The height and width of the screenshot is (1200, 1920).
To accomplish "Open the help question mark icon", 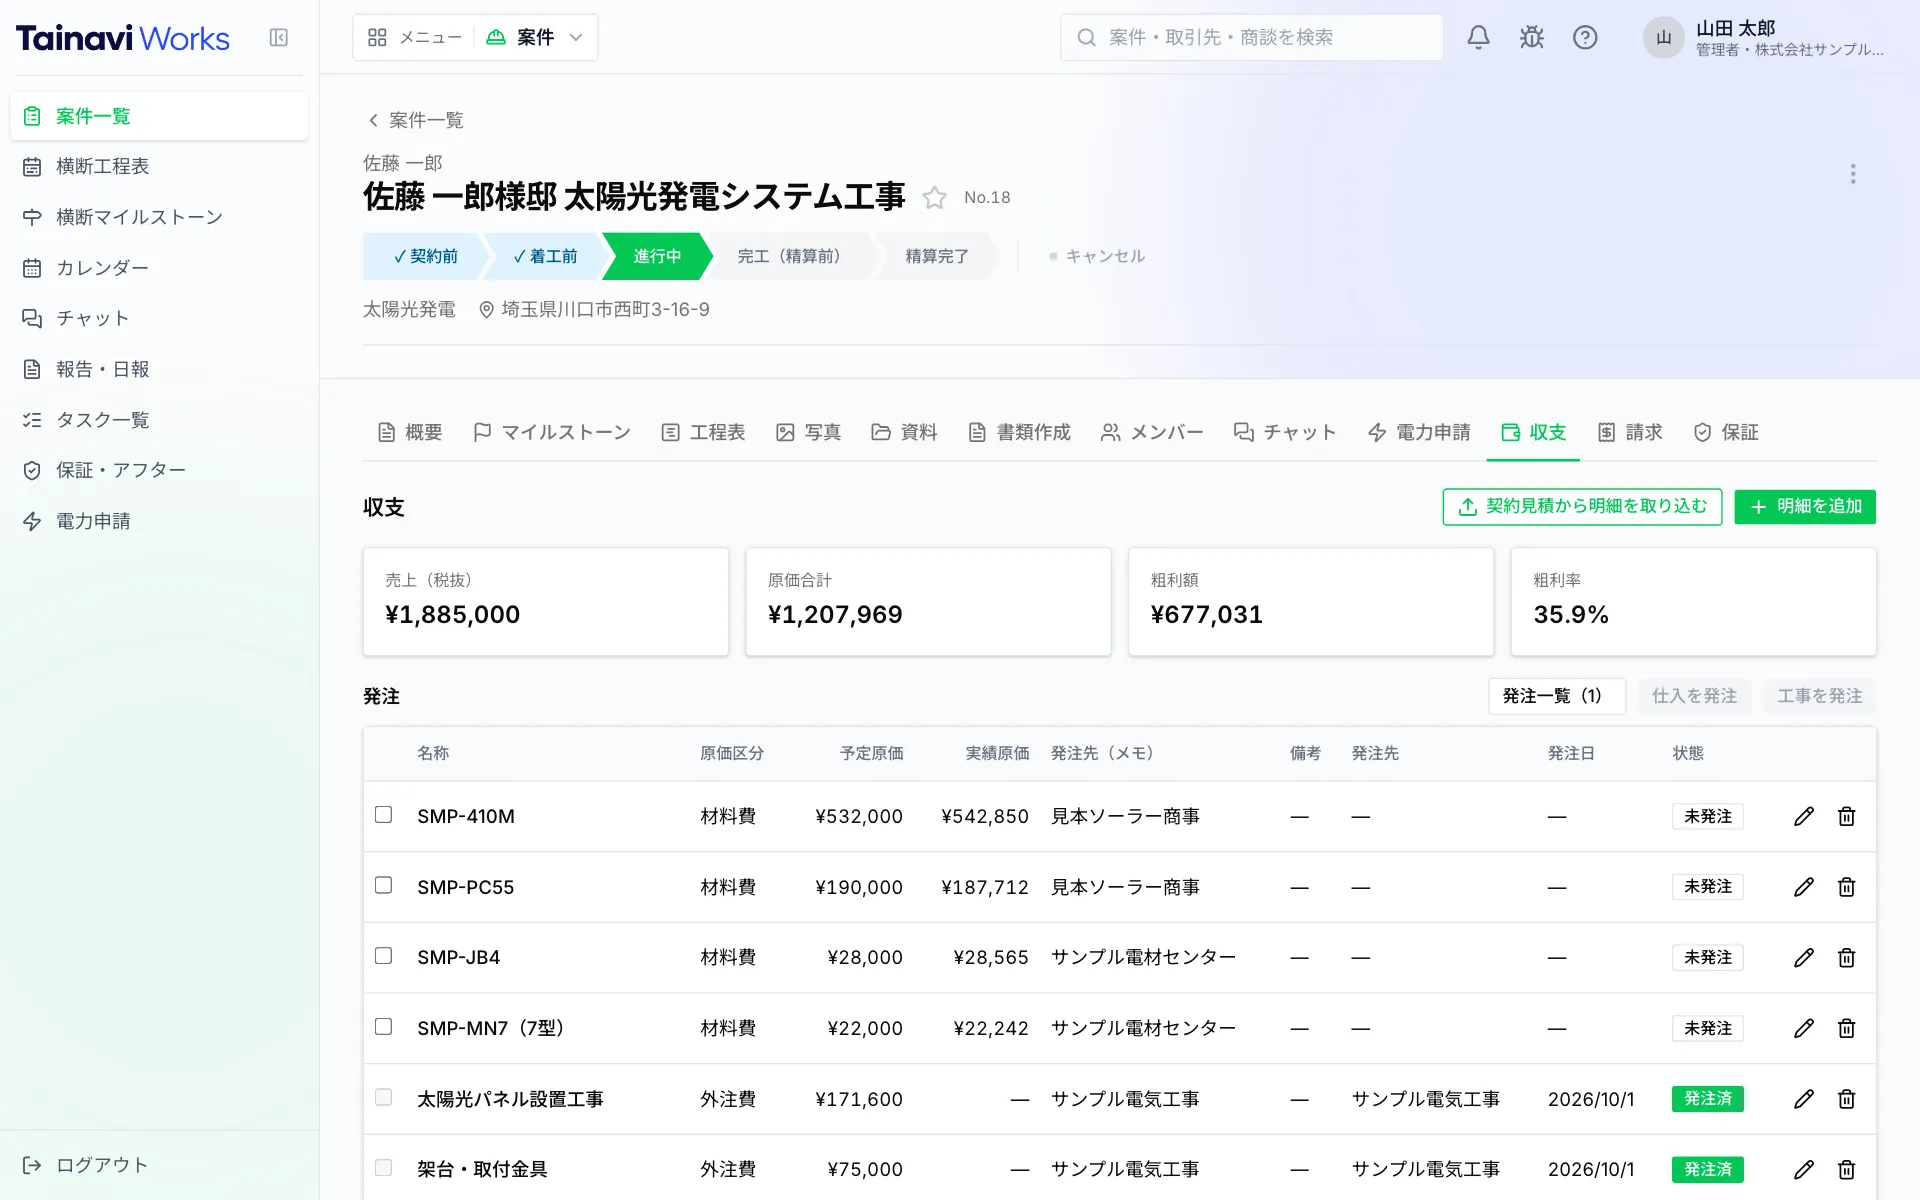I will pyautogui.click(x=1585, y=38).
